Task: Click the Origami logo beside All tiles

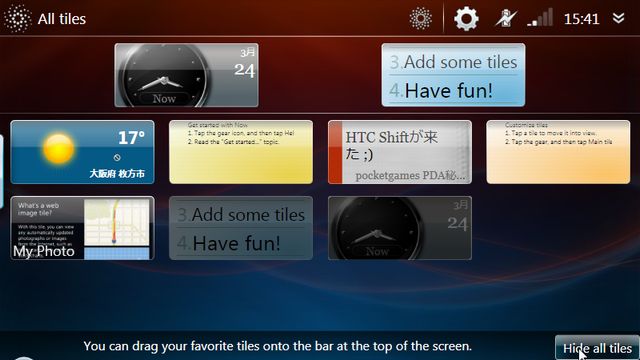Action: (x=17, y=18)
